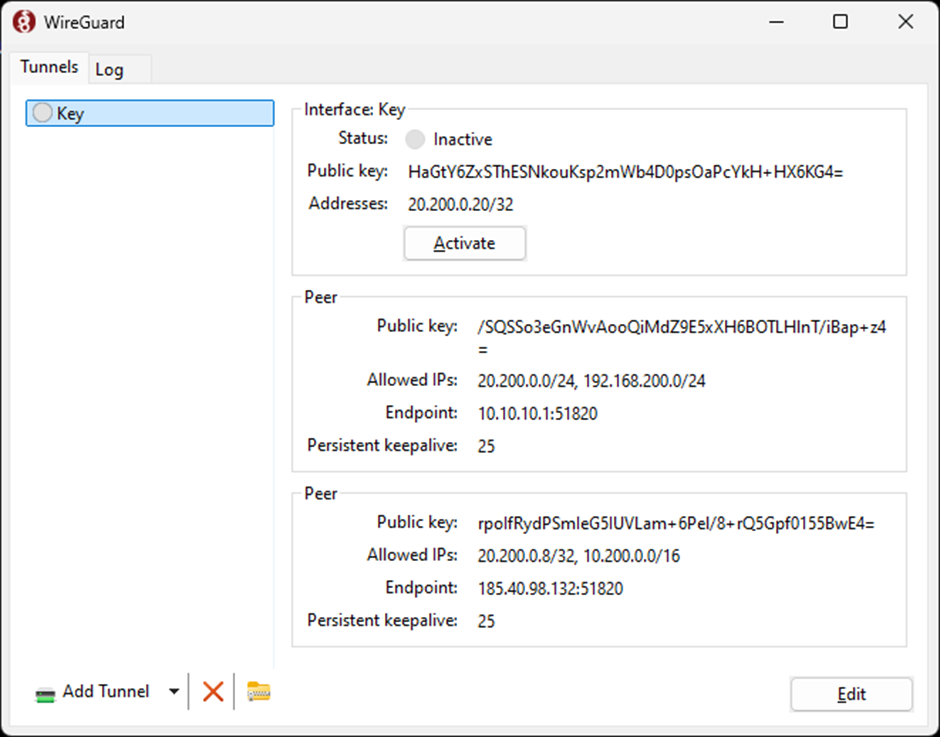Click the gray status circle beside Key
Viewport: 940px width, 737px height.
point(42,113)
